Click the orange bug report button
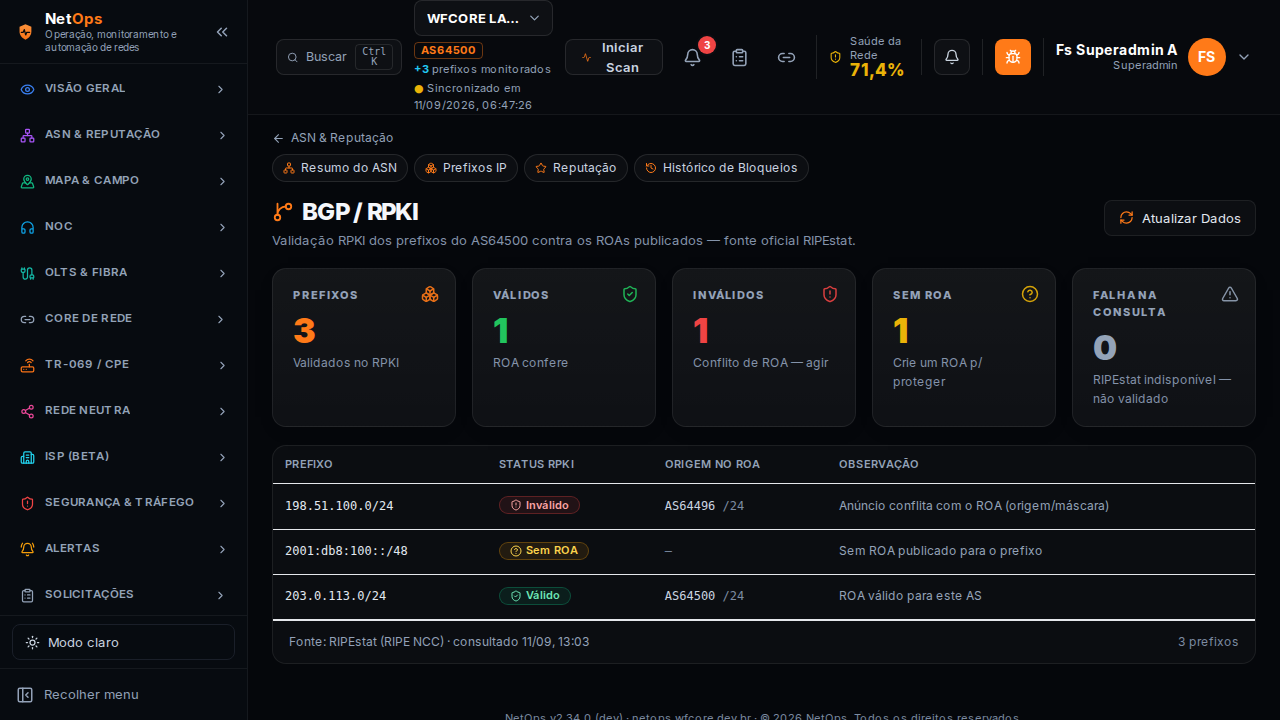 pyautogui.click(x=1013, y=57)
